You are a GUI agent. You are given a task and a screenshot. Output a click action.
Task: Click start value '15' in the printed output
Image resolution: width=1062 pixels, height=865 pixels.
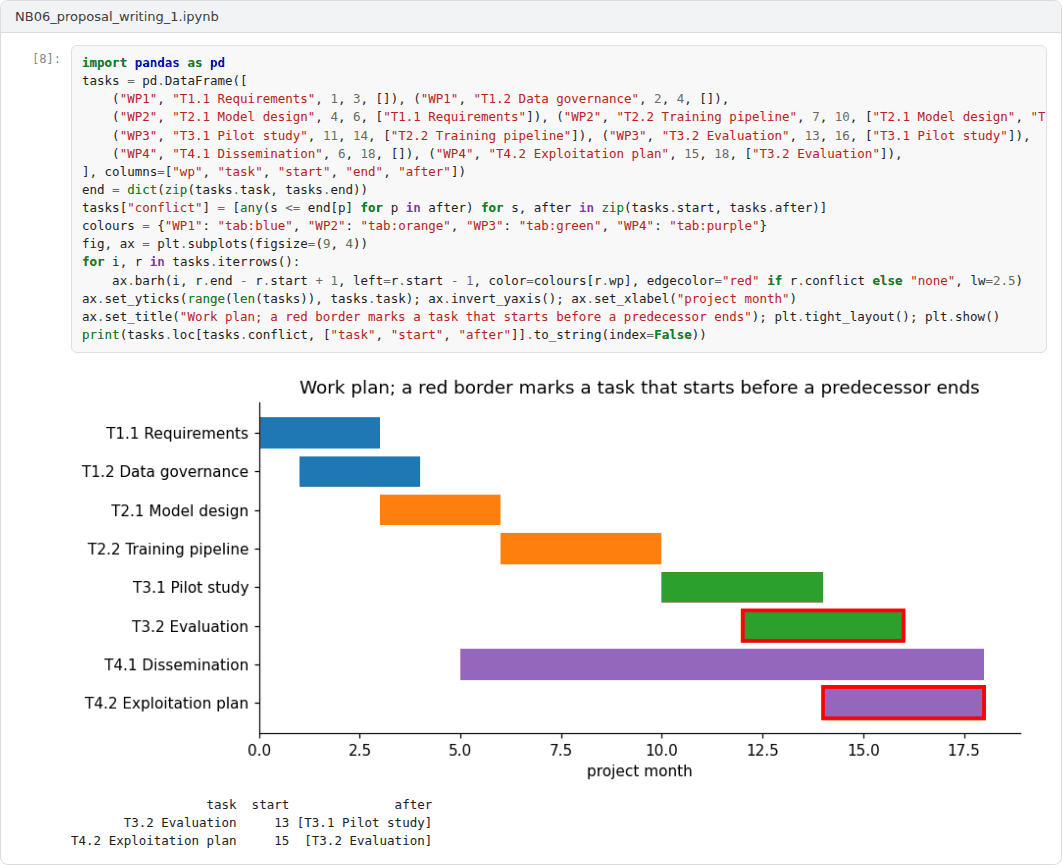pos(282,841)
